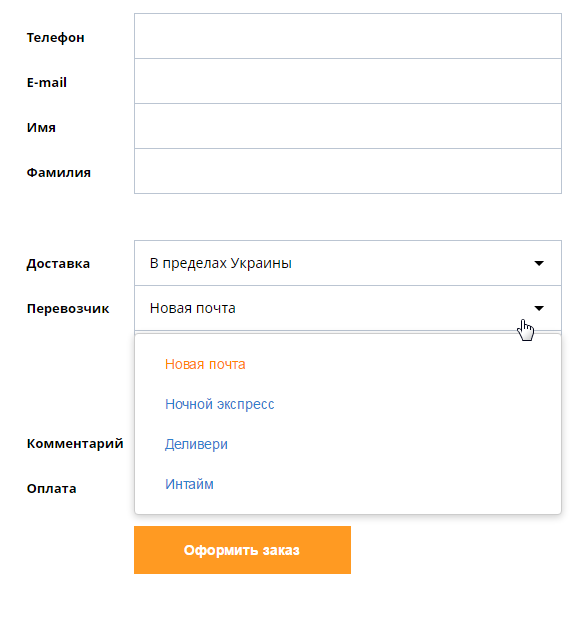Click the Перевозчик label
579x632 pixels.
pyautogui.click(x=68, y=309)
